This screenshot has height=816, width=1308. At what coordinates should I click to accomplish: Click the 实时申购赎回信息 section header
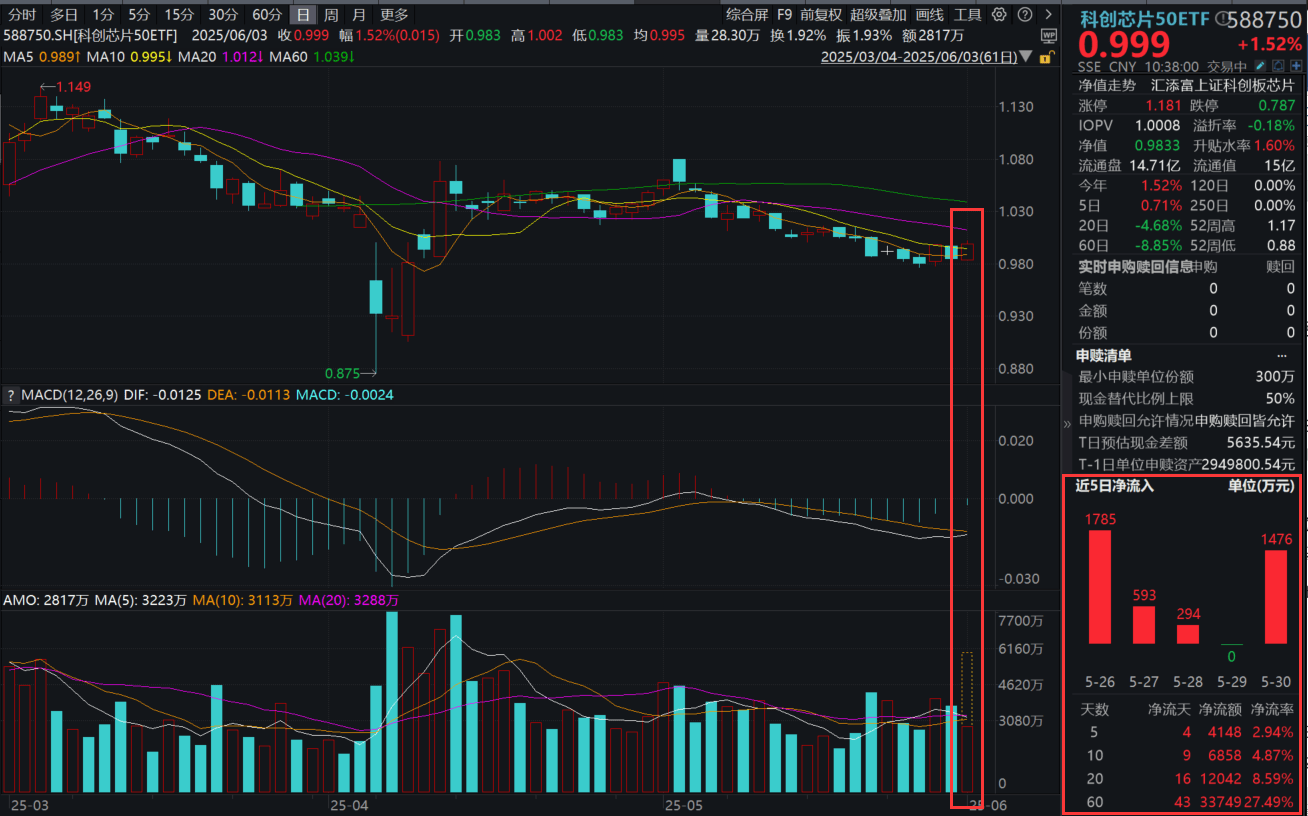tap(1135, 267)
